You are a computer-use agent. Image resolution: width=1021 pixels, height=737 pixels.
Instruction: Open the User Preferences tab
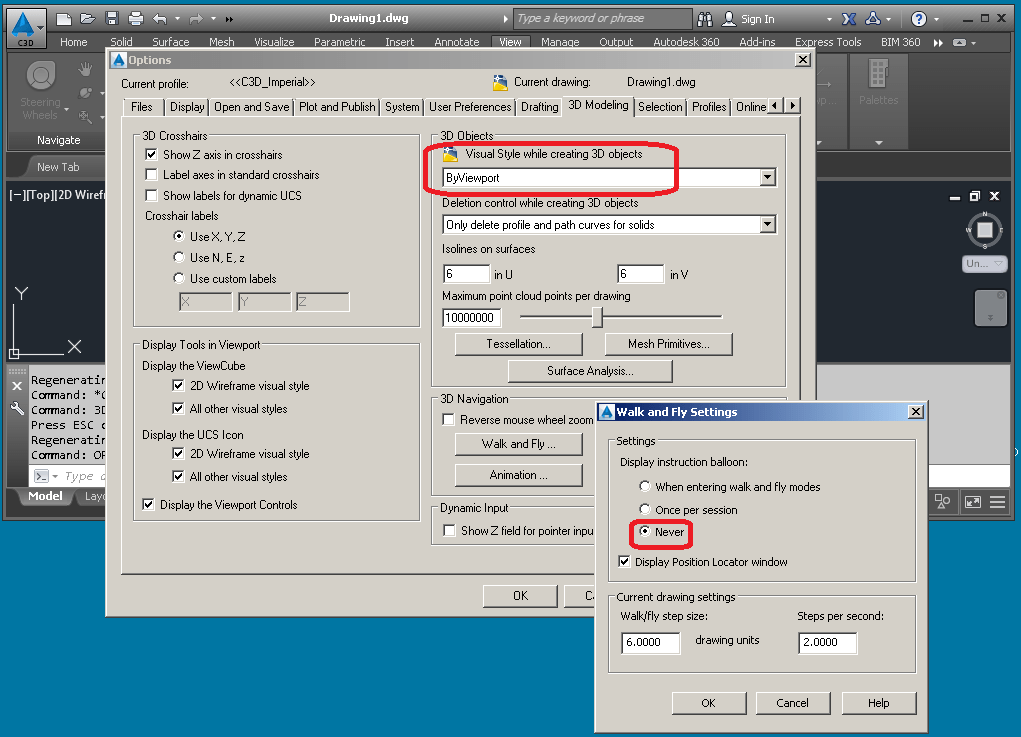(470, 107)
